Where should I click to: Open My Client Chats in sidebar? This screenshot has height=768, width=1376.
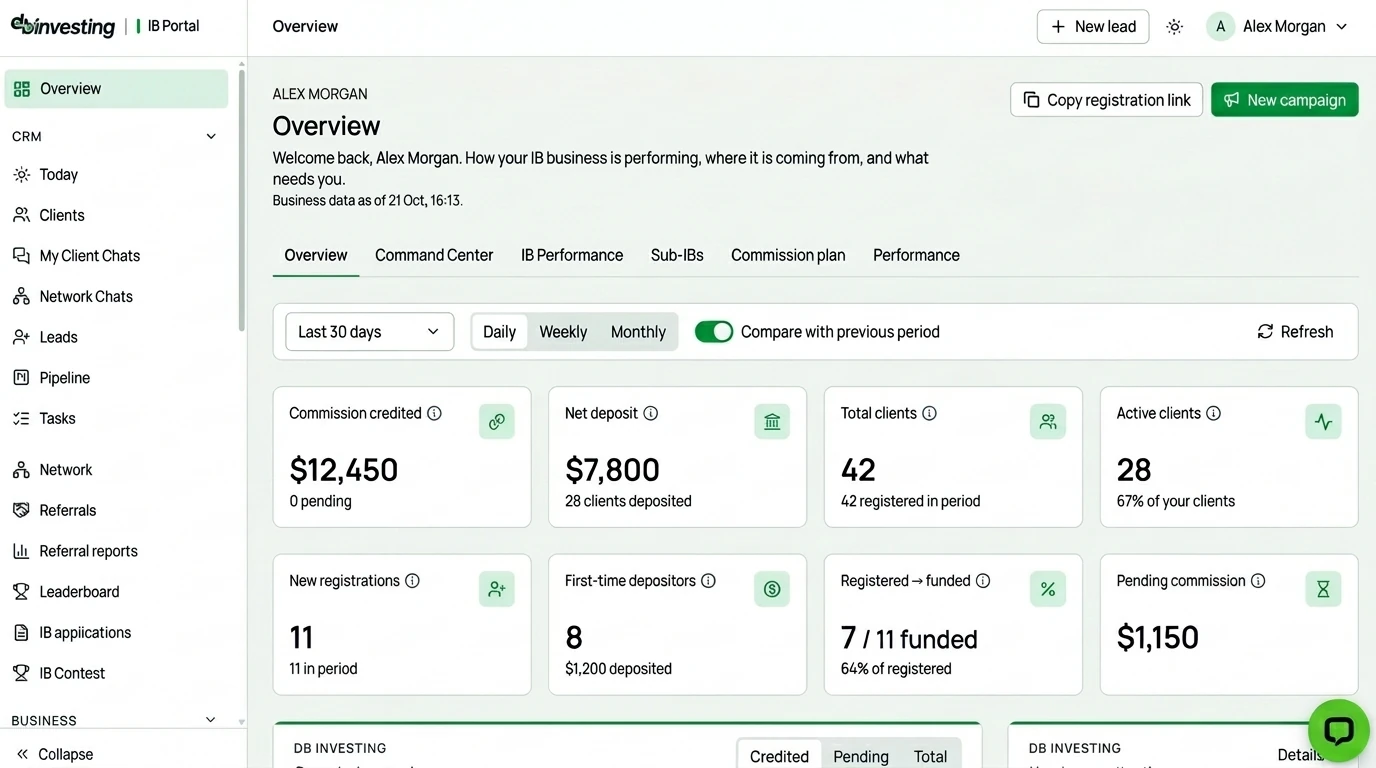[x=117, y=256]
